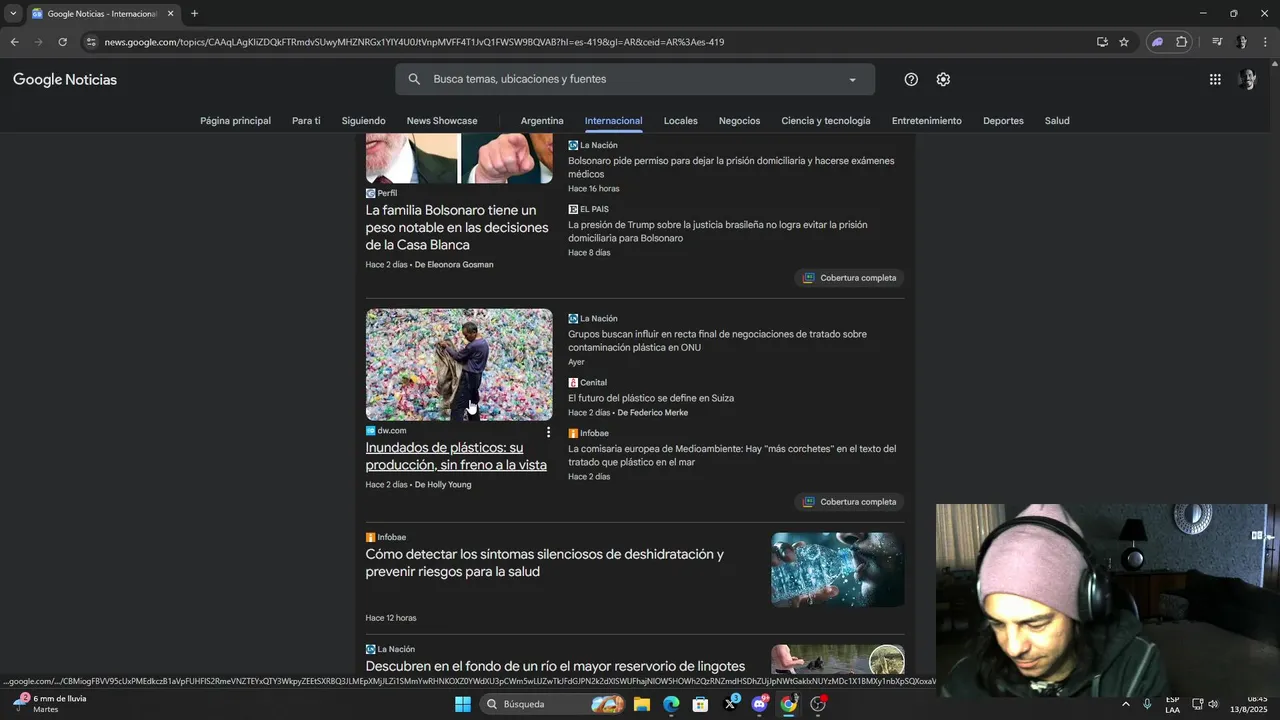Open the Chrome three-dot menu

coord(1266,42)
